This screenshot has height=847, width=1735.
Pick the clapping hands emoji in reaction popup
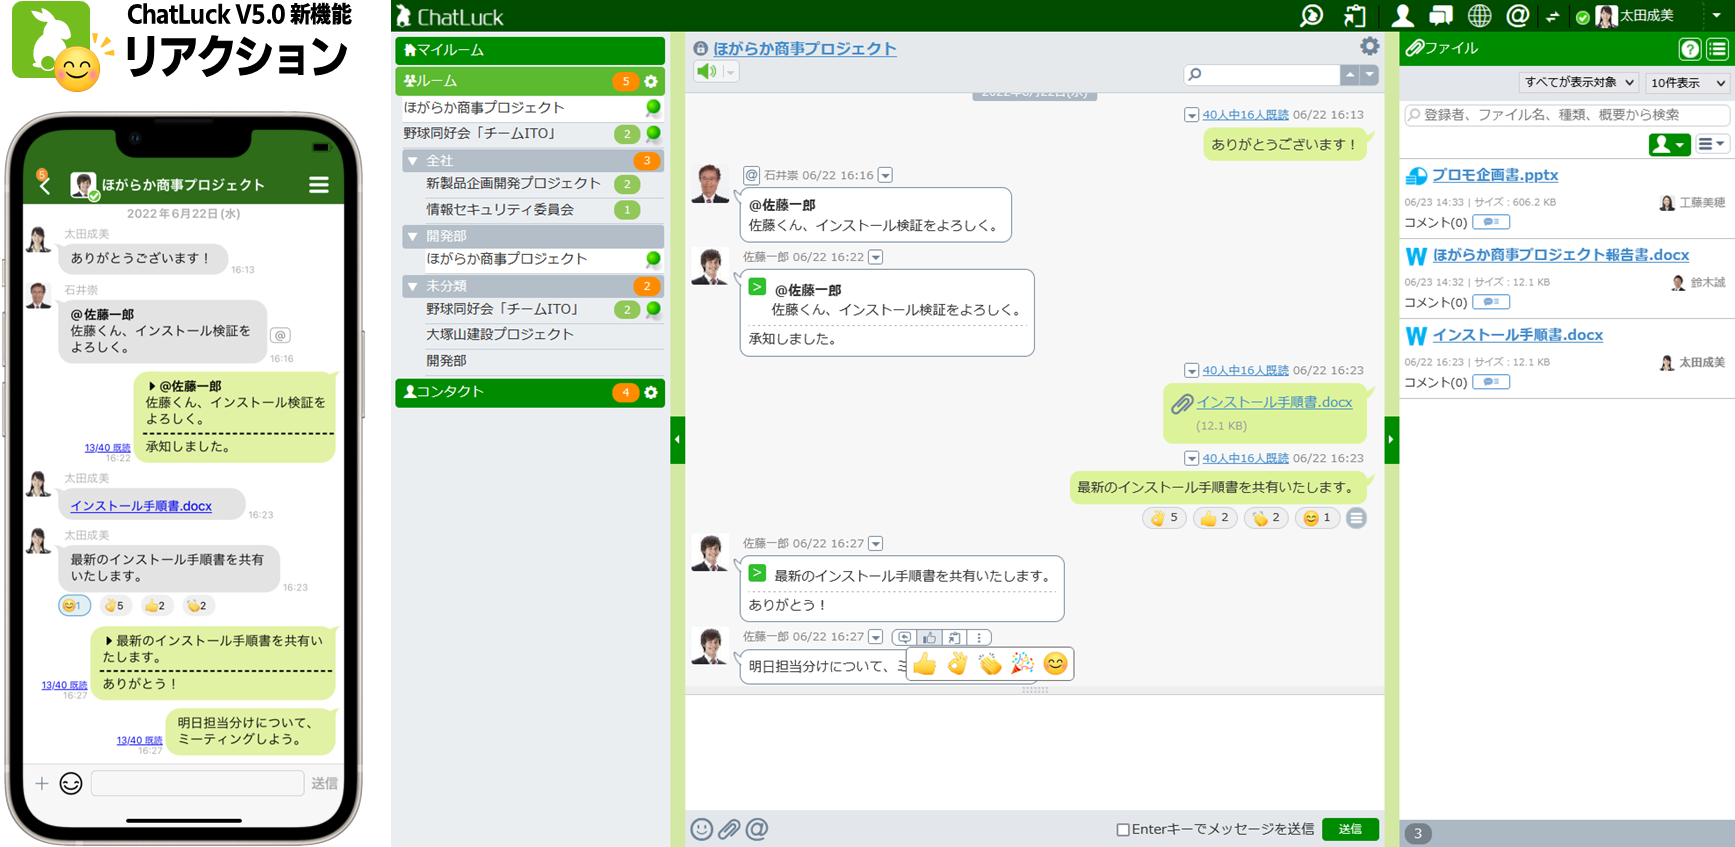[x=990, y=664]
